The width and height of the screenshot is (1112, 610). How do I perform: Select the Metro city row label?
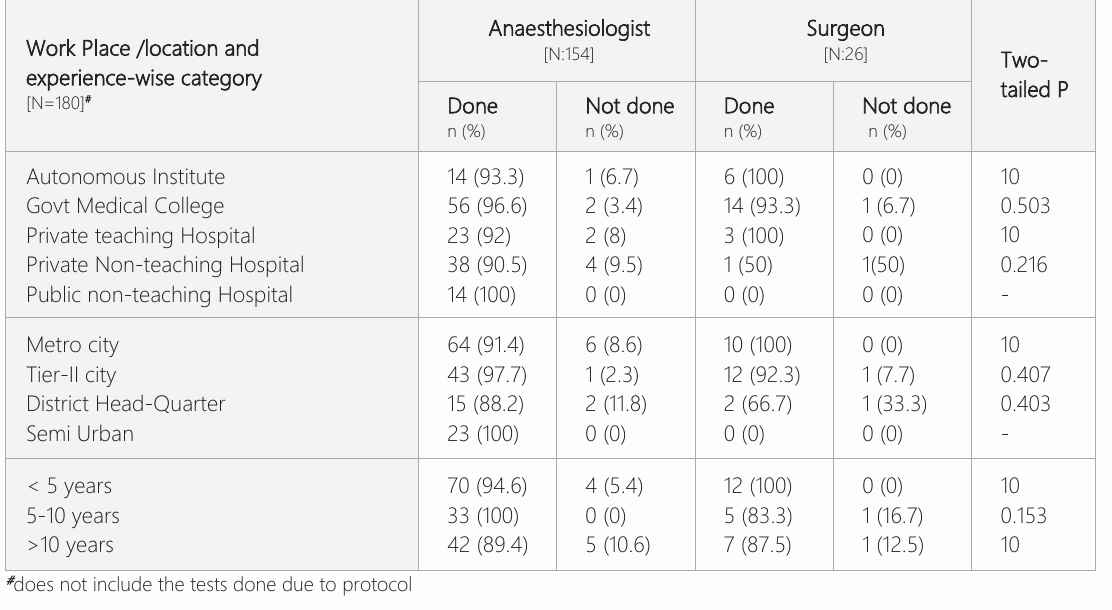click(72, 345)
